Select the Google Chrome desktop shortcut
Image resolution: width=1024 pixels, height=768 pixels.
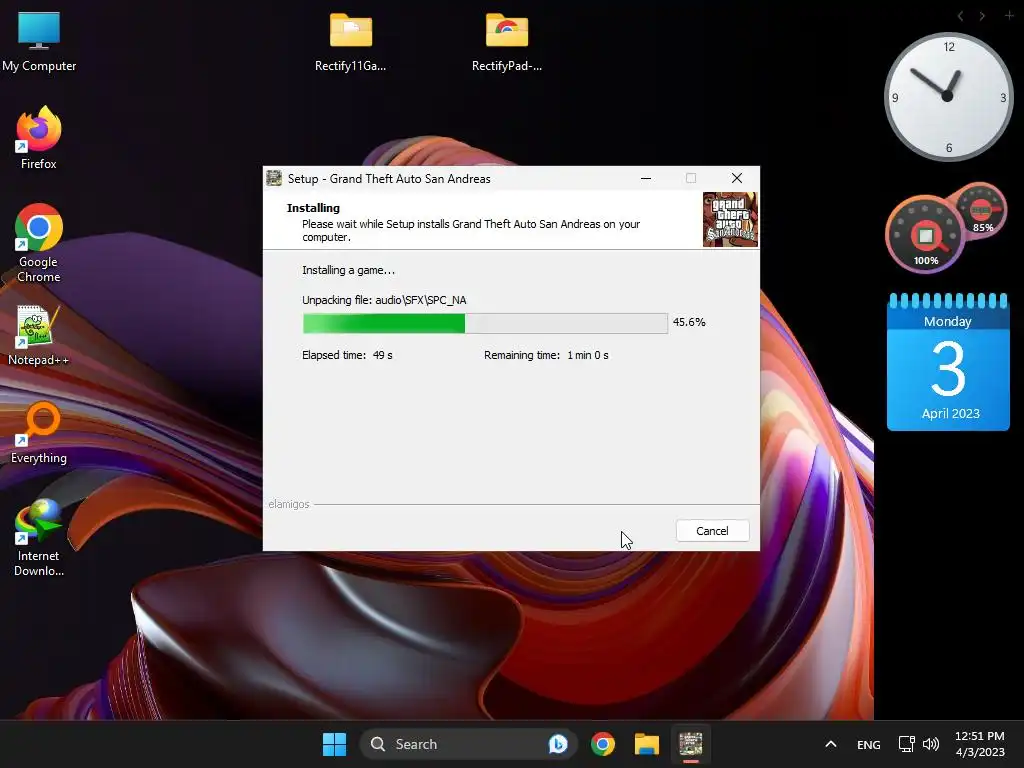point(39,243)
